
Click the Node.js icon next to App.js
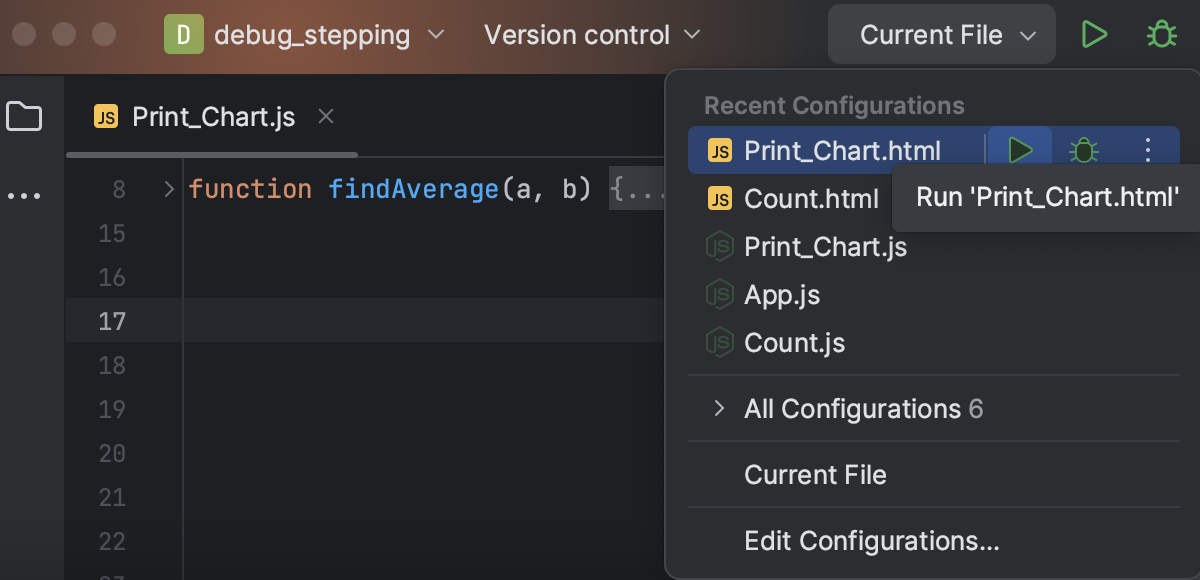click(x=718, y=295)
